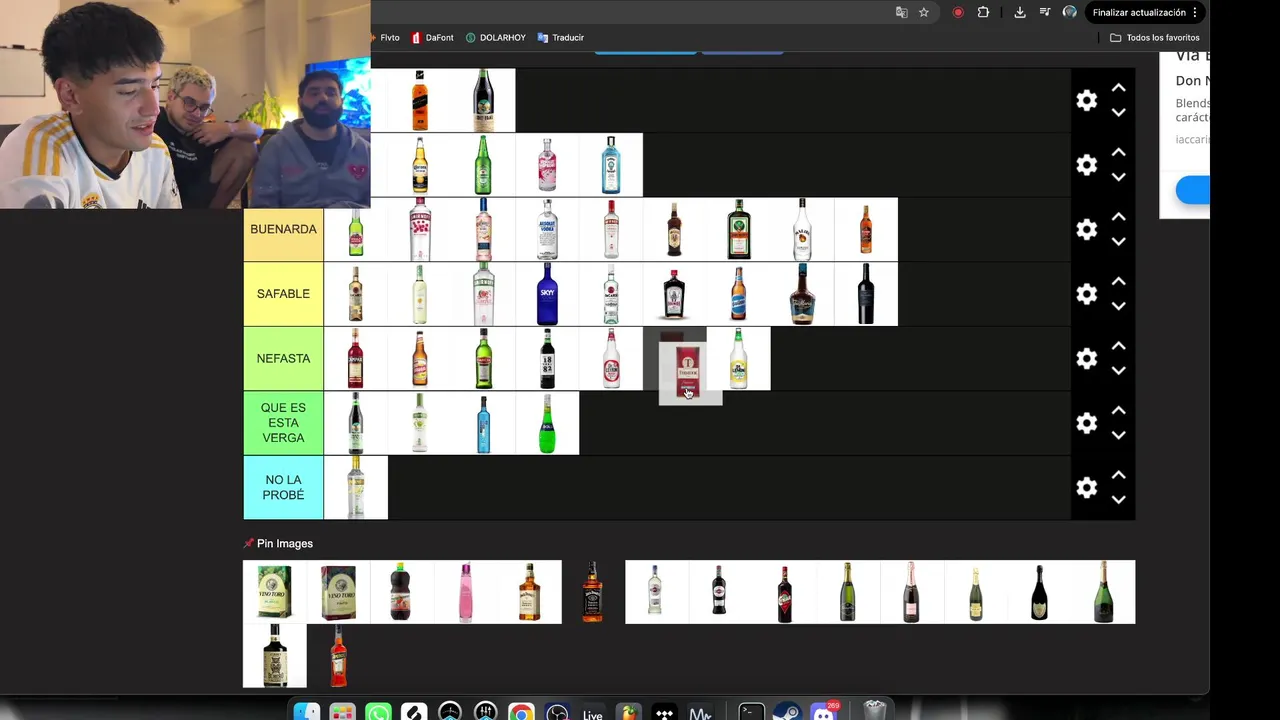Select the bottle in NO LA PROBÉ row
Viewport: 1280px width, 720px height.
click(x=356, y=487)
